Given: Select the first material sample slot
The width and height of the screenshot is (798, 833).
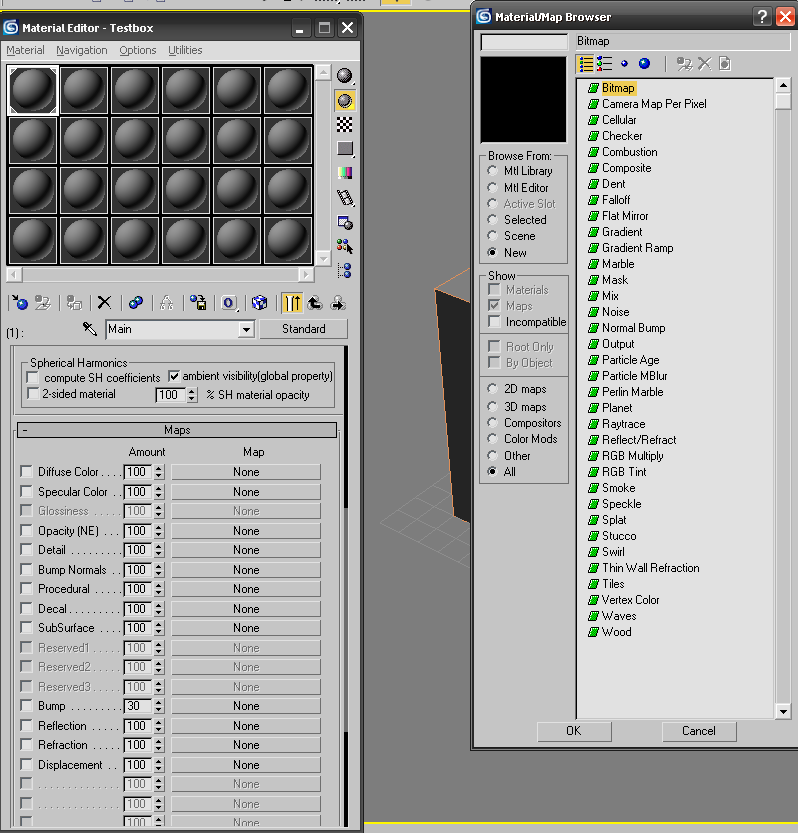Looking at the screenshot, I should (x=32, y=90).
